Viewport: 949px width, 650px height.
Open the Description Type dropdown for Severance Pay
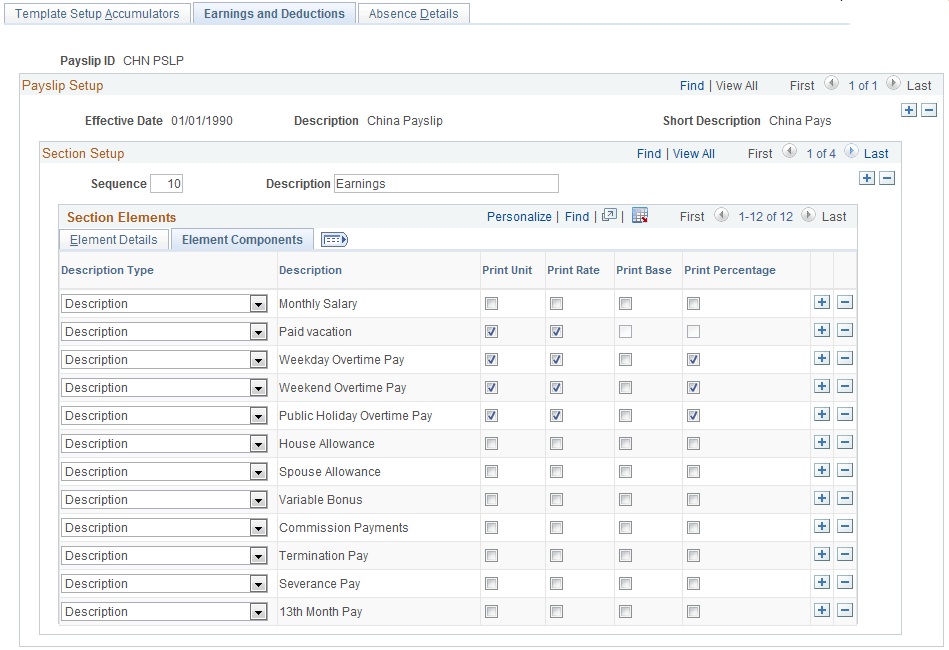click(258, 583)
